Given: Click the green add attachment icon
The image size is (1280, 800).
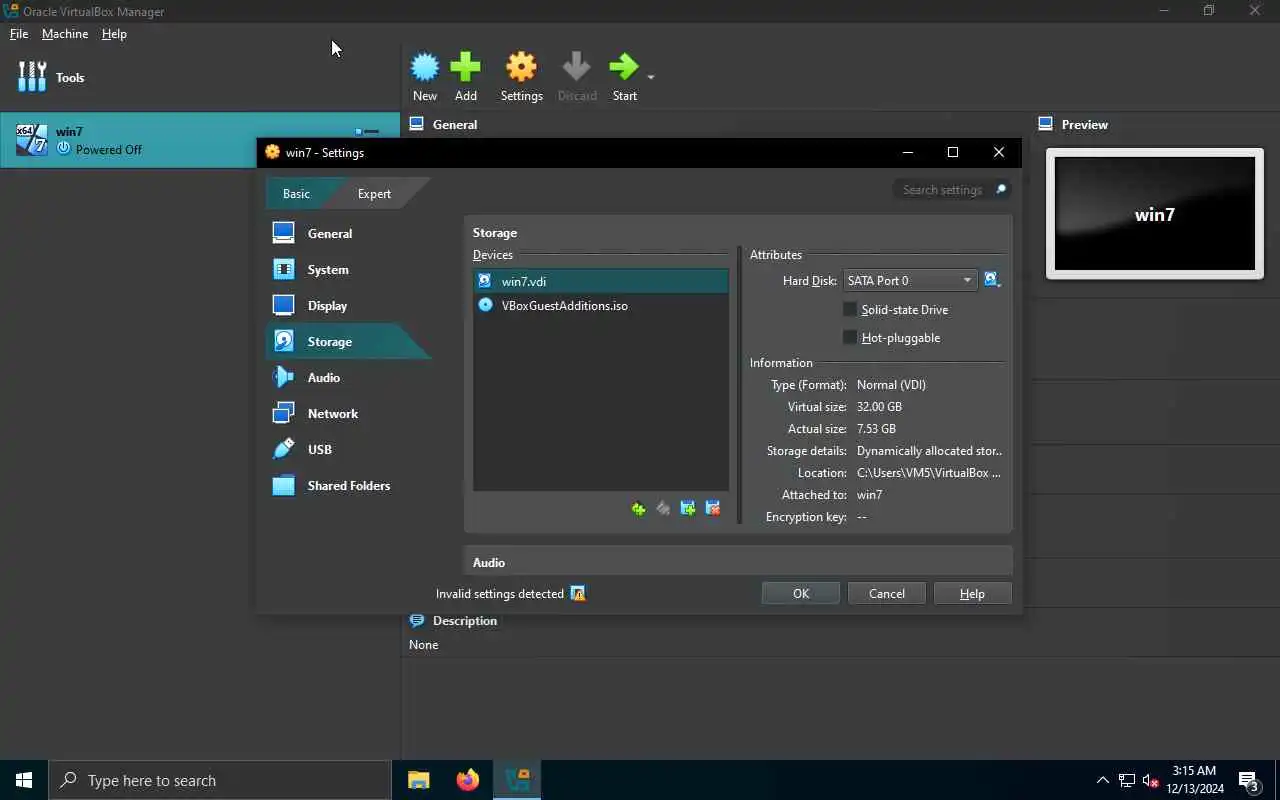Looking at the screenshot, I should (638, 508).
